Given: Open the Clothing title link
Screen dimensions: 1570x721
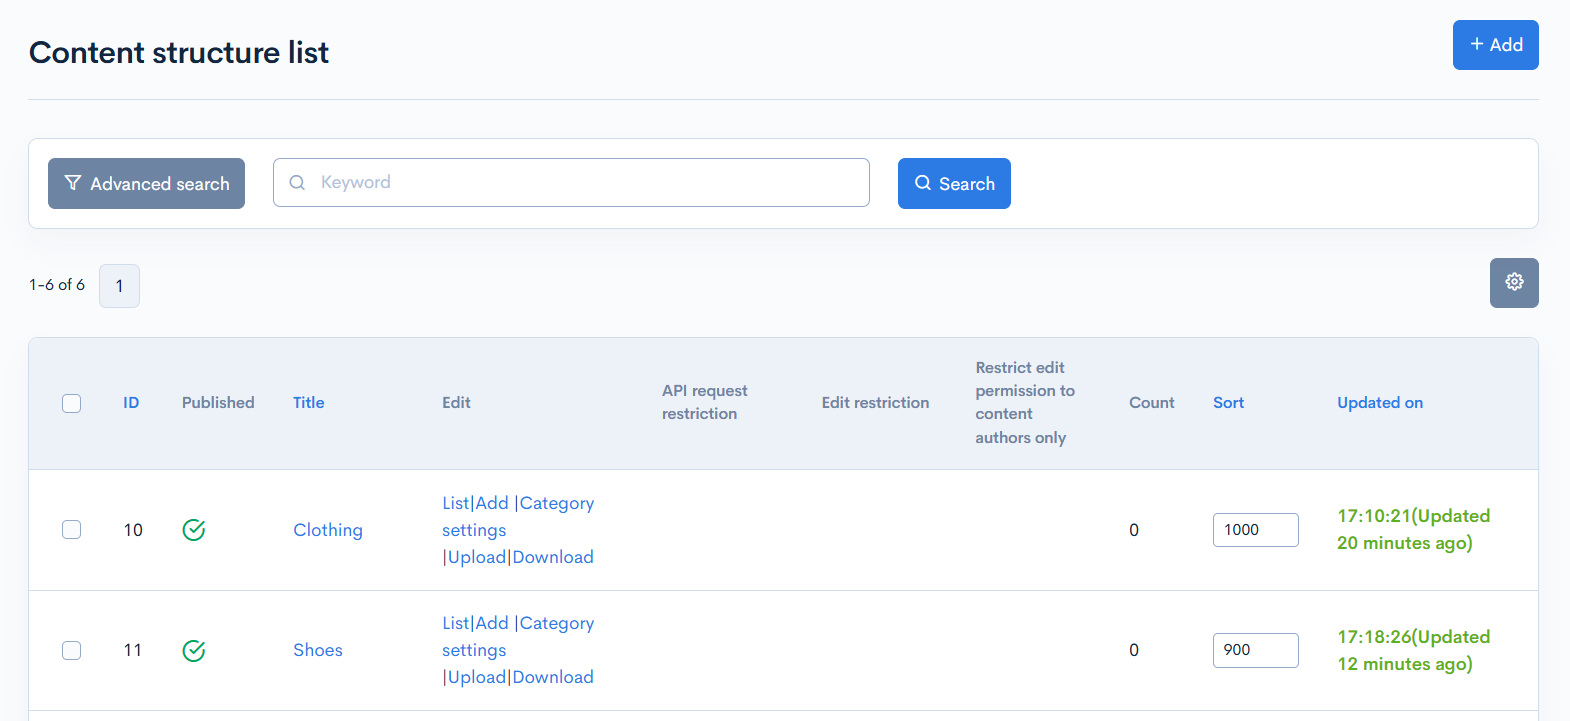Looking at the screenshot, I should coord(328,530).
